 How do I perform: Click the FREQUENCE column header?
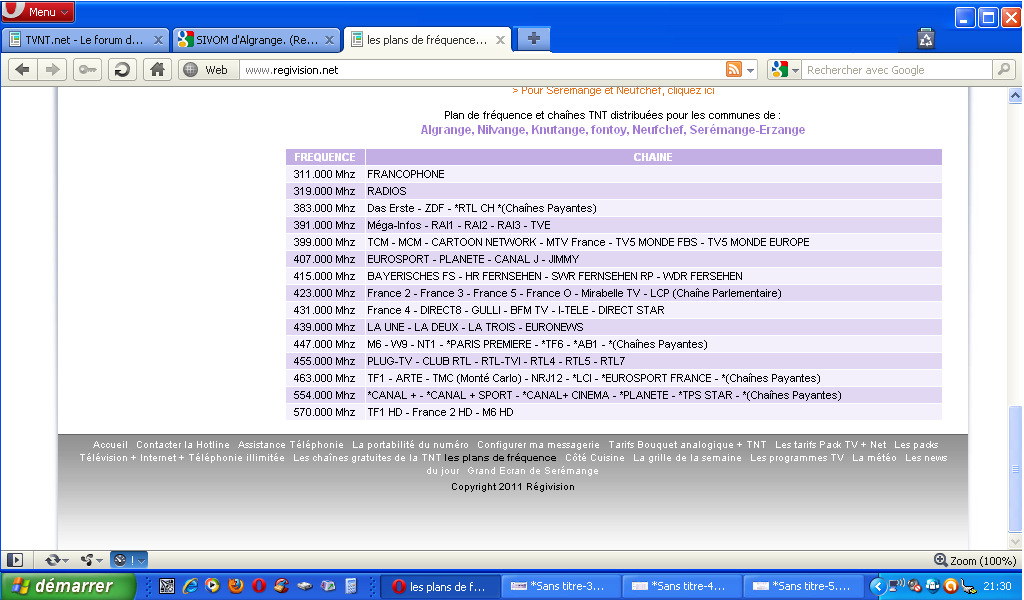[325, 157]
